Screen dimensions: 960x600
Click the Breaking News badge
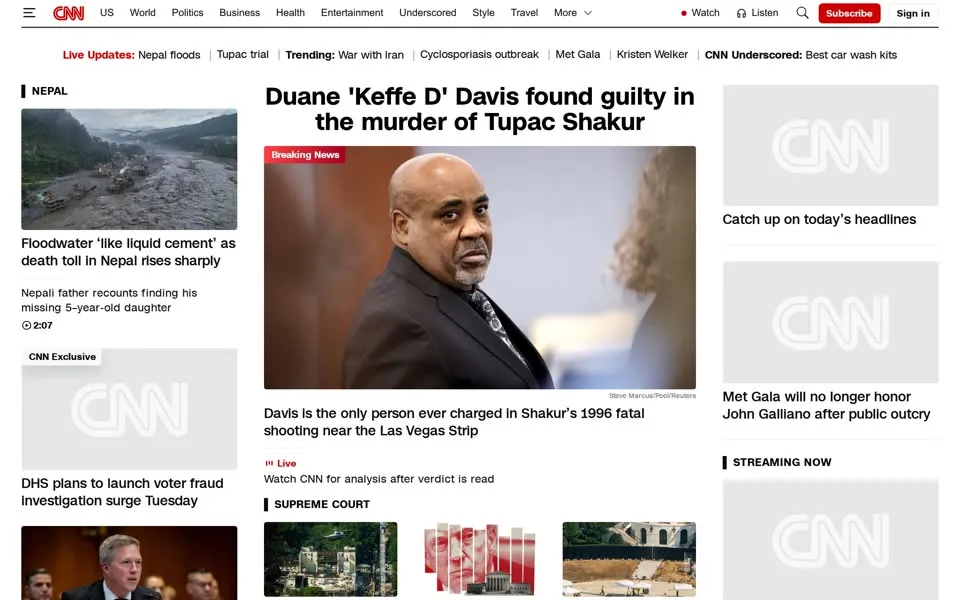coord(305,155)
